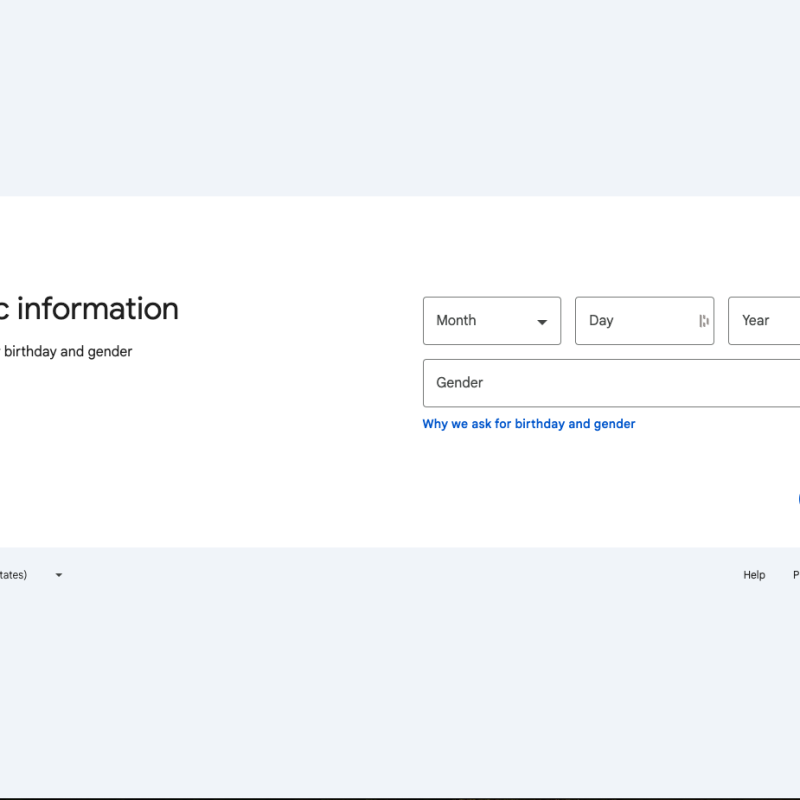Click the 'Month' placeholder label
The height and width of the screenshot is (800, 800).
[x=456, y=321]
